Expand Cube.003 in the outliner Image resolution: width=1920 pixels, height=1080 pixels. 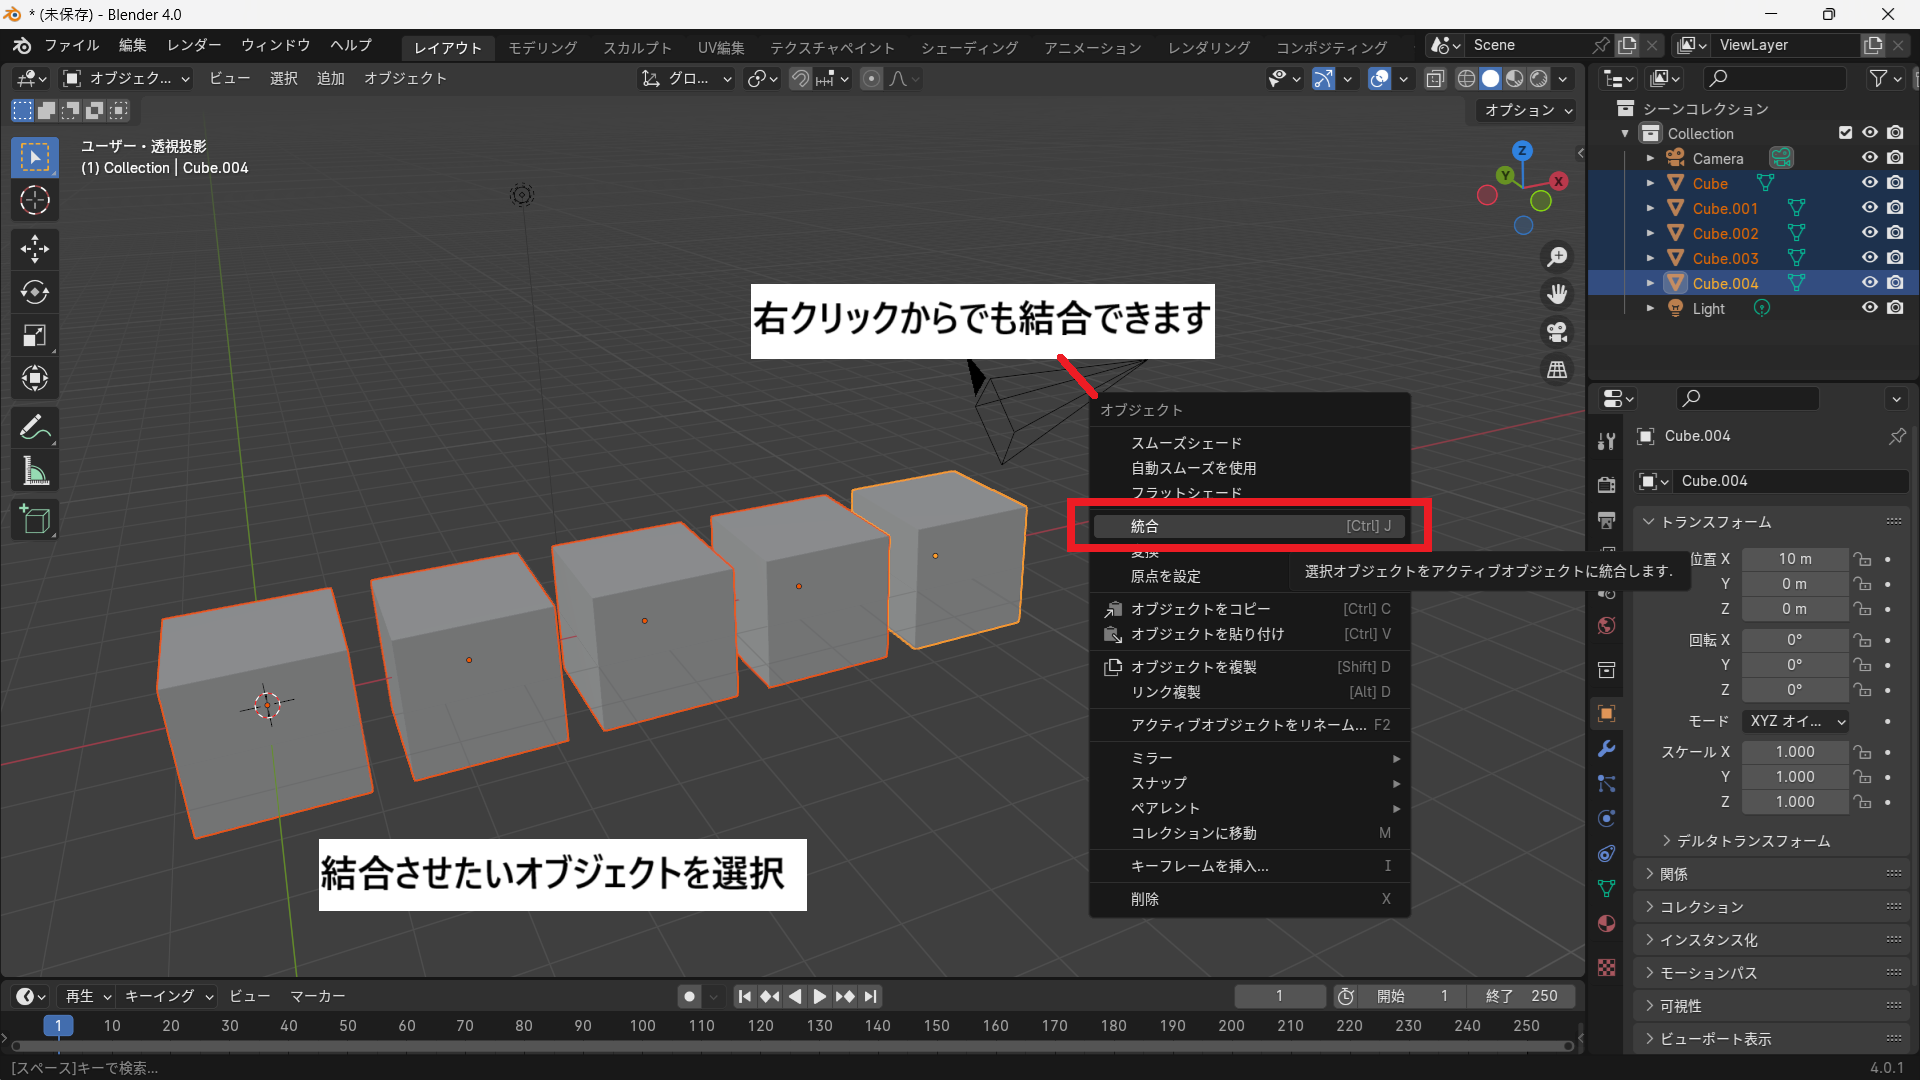1650,258
